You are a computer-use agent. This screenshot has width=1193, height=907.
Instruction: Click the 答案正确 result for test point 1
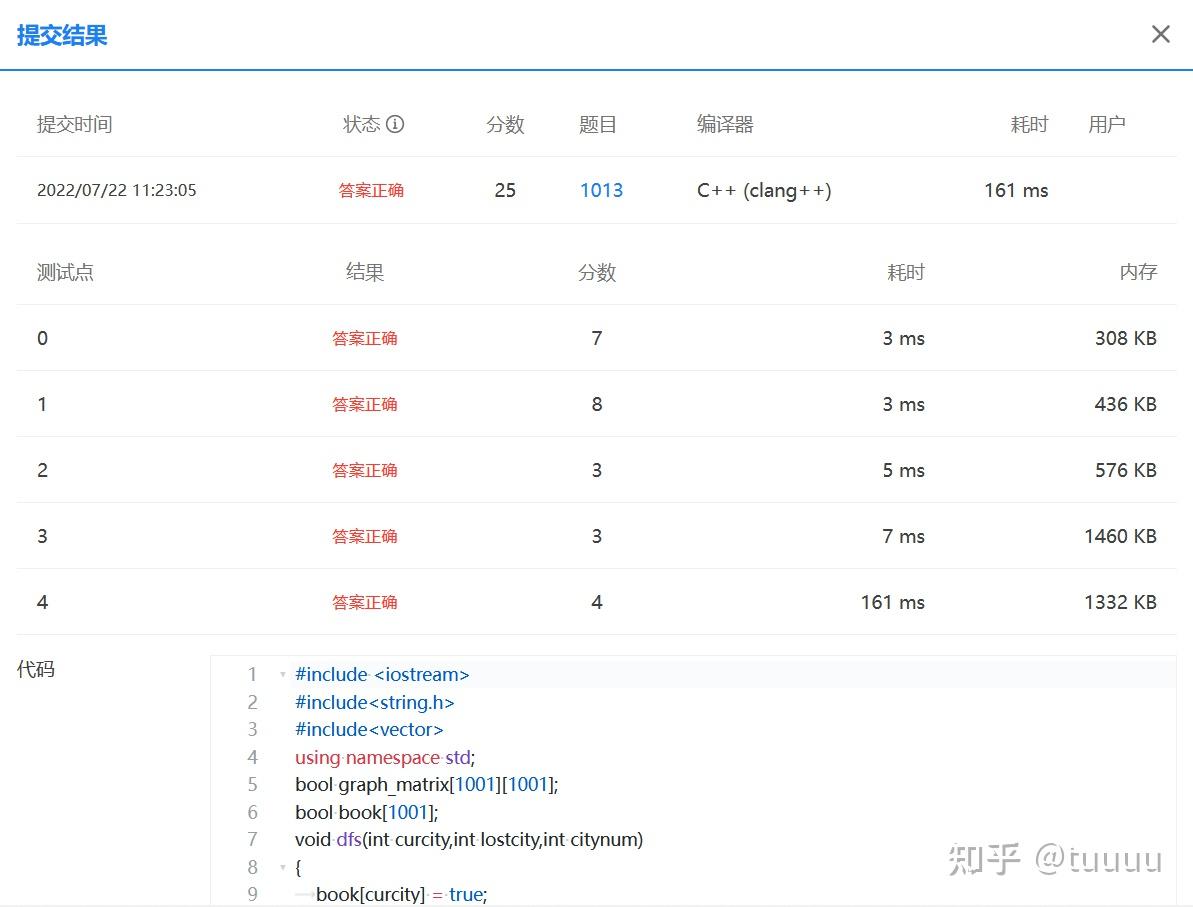coord(364,404)
